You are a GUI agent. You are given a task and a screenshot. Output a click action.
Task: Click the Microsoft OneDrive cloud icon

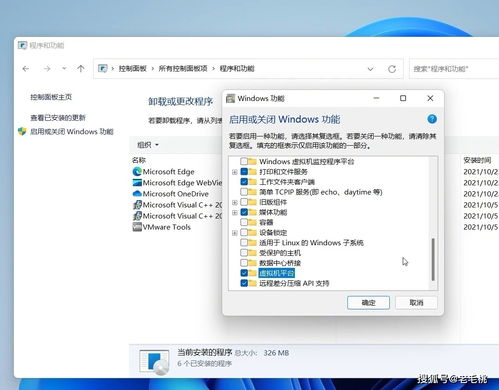tap(137, 193)
